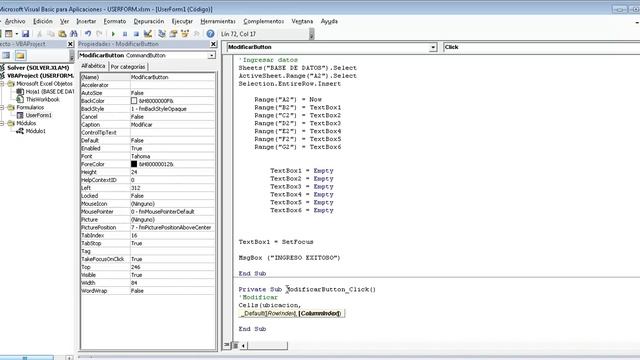Click the View Object icon in project panel

pos(6,56)
